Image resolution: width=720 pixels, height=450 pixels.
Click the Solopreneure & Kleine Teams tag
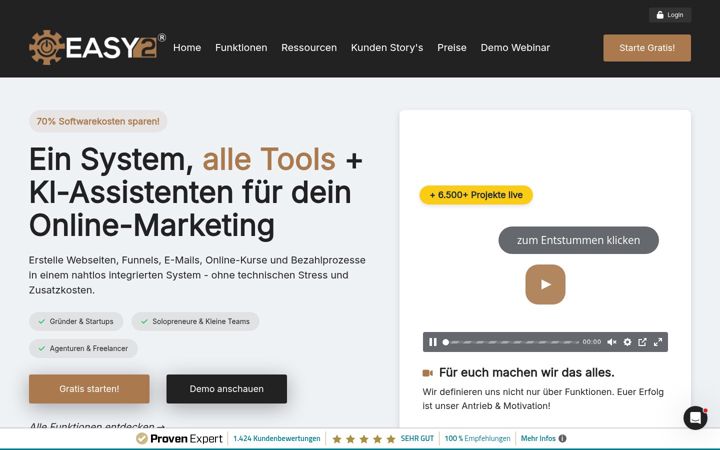(x=195, y=321)
